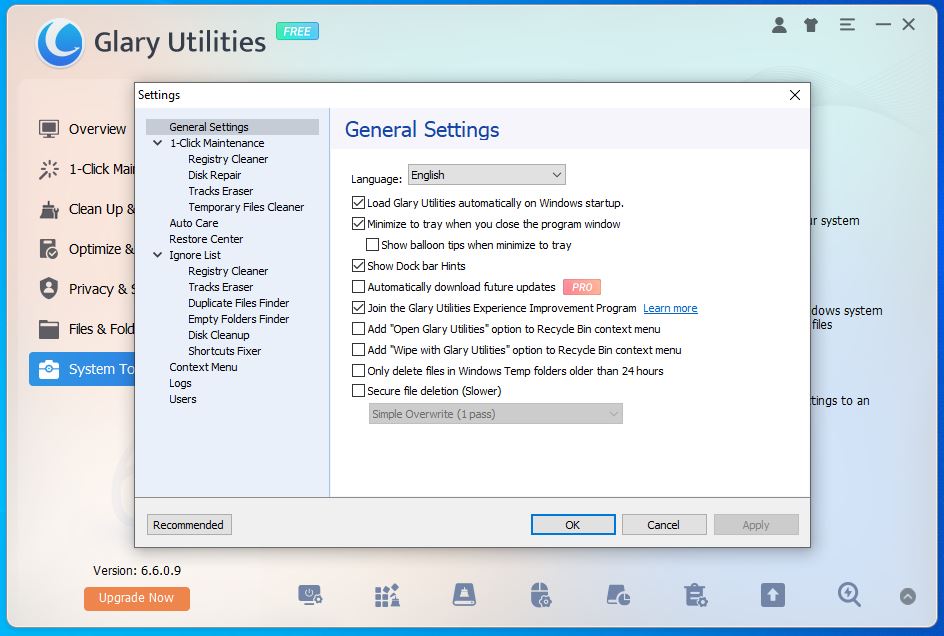Viewport: 944px width, 636px height.
Task: Tick Only delete Temp files older than 24 hours
Action: [x=358, y=371]
